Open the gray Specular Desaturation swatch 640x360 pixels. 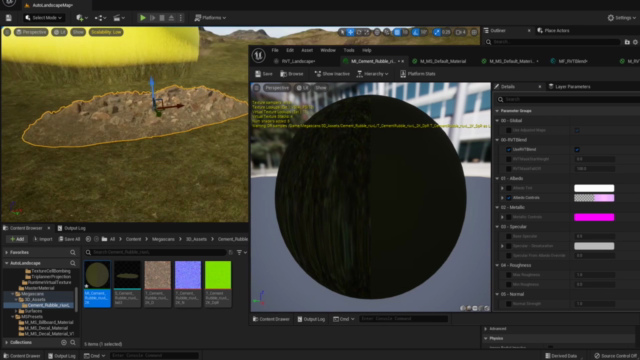click(594, 246)
